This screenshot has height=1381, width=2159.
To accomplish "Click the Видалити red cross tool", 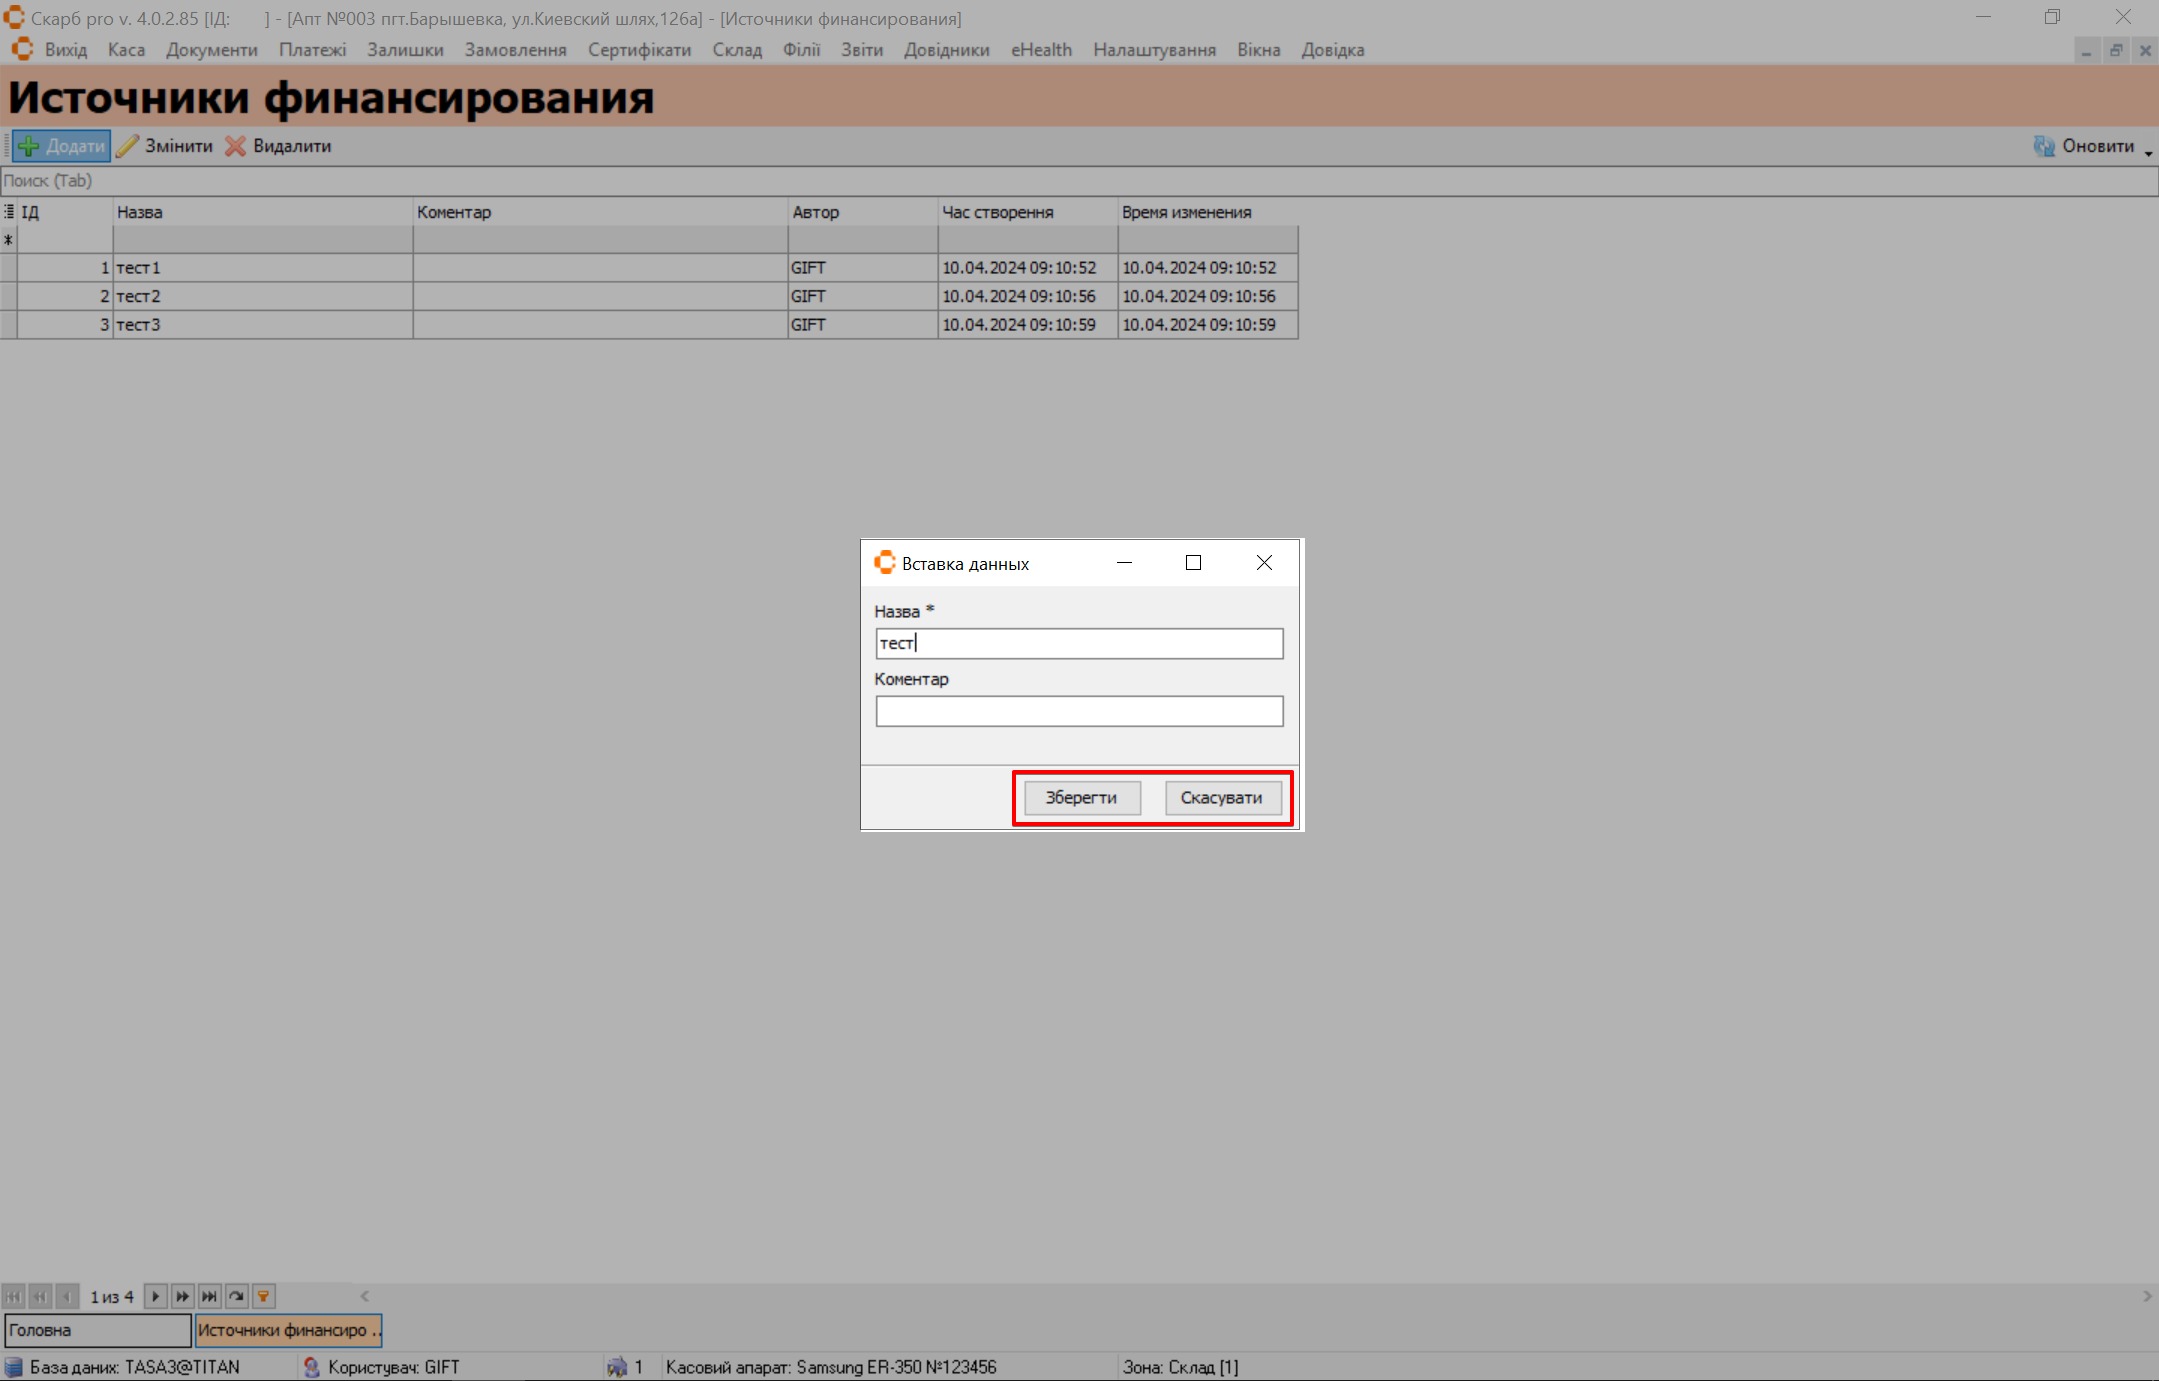I will [279, 146].
